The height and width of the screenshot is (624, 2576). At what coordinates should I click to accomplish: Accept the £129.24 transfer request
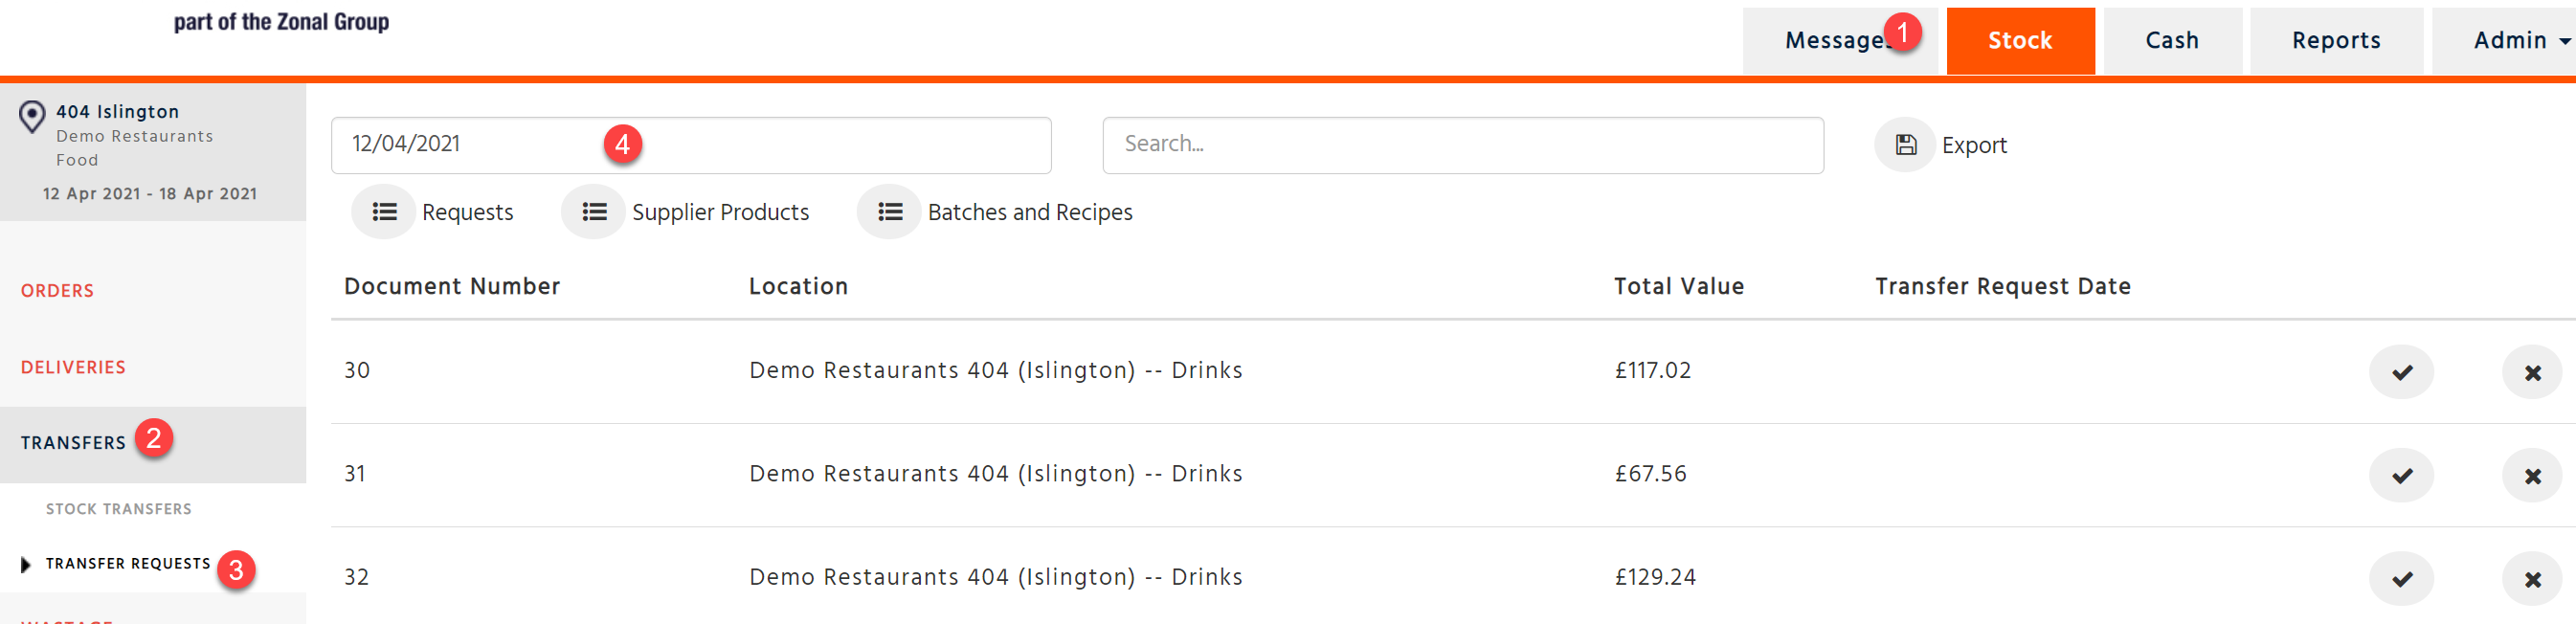2401,578
